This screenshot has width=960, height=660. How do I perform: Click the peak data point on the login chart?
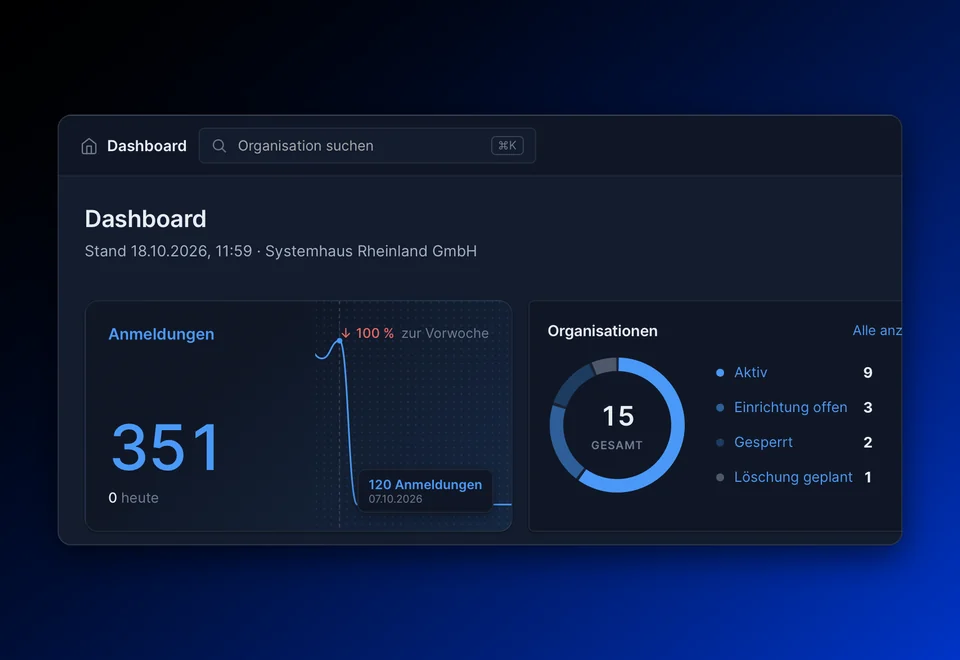(x=340, y=340)
